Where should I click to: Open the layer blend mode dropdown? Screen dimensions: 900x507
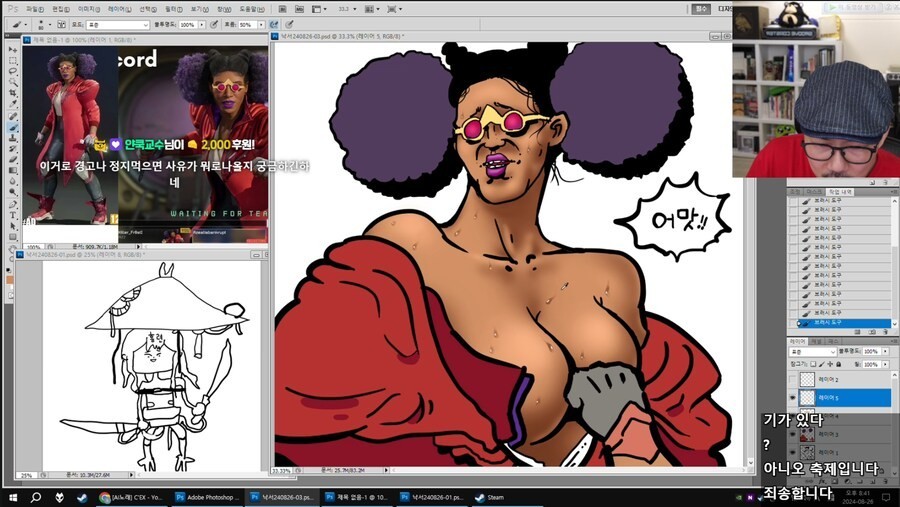click(x=810, y=352)
